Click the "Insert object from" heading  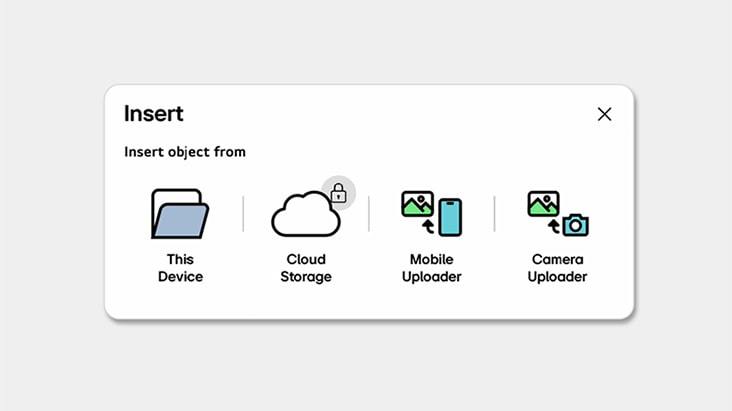pyautogui.click(x=185, y=152)
